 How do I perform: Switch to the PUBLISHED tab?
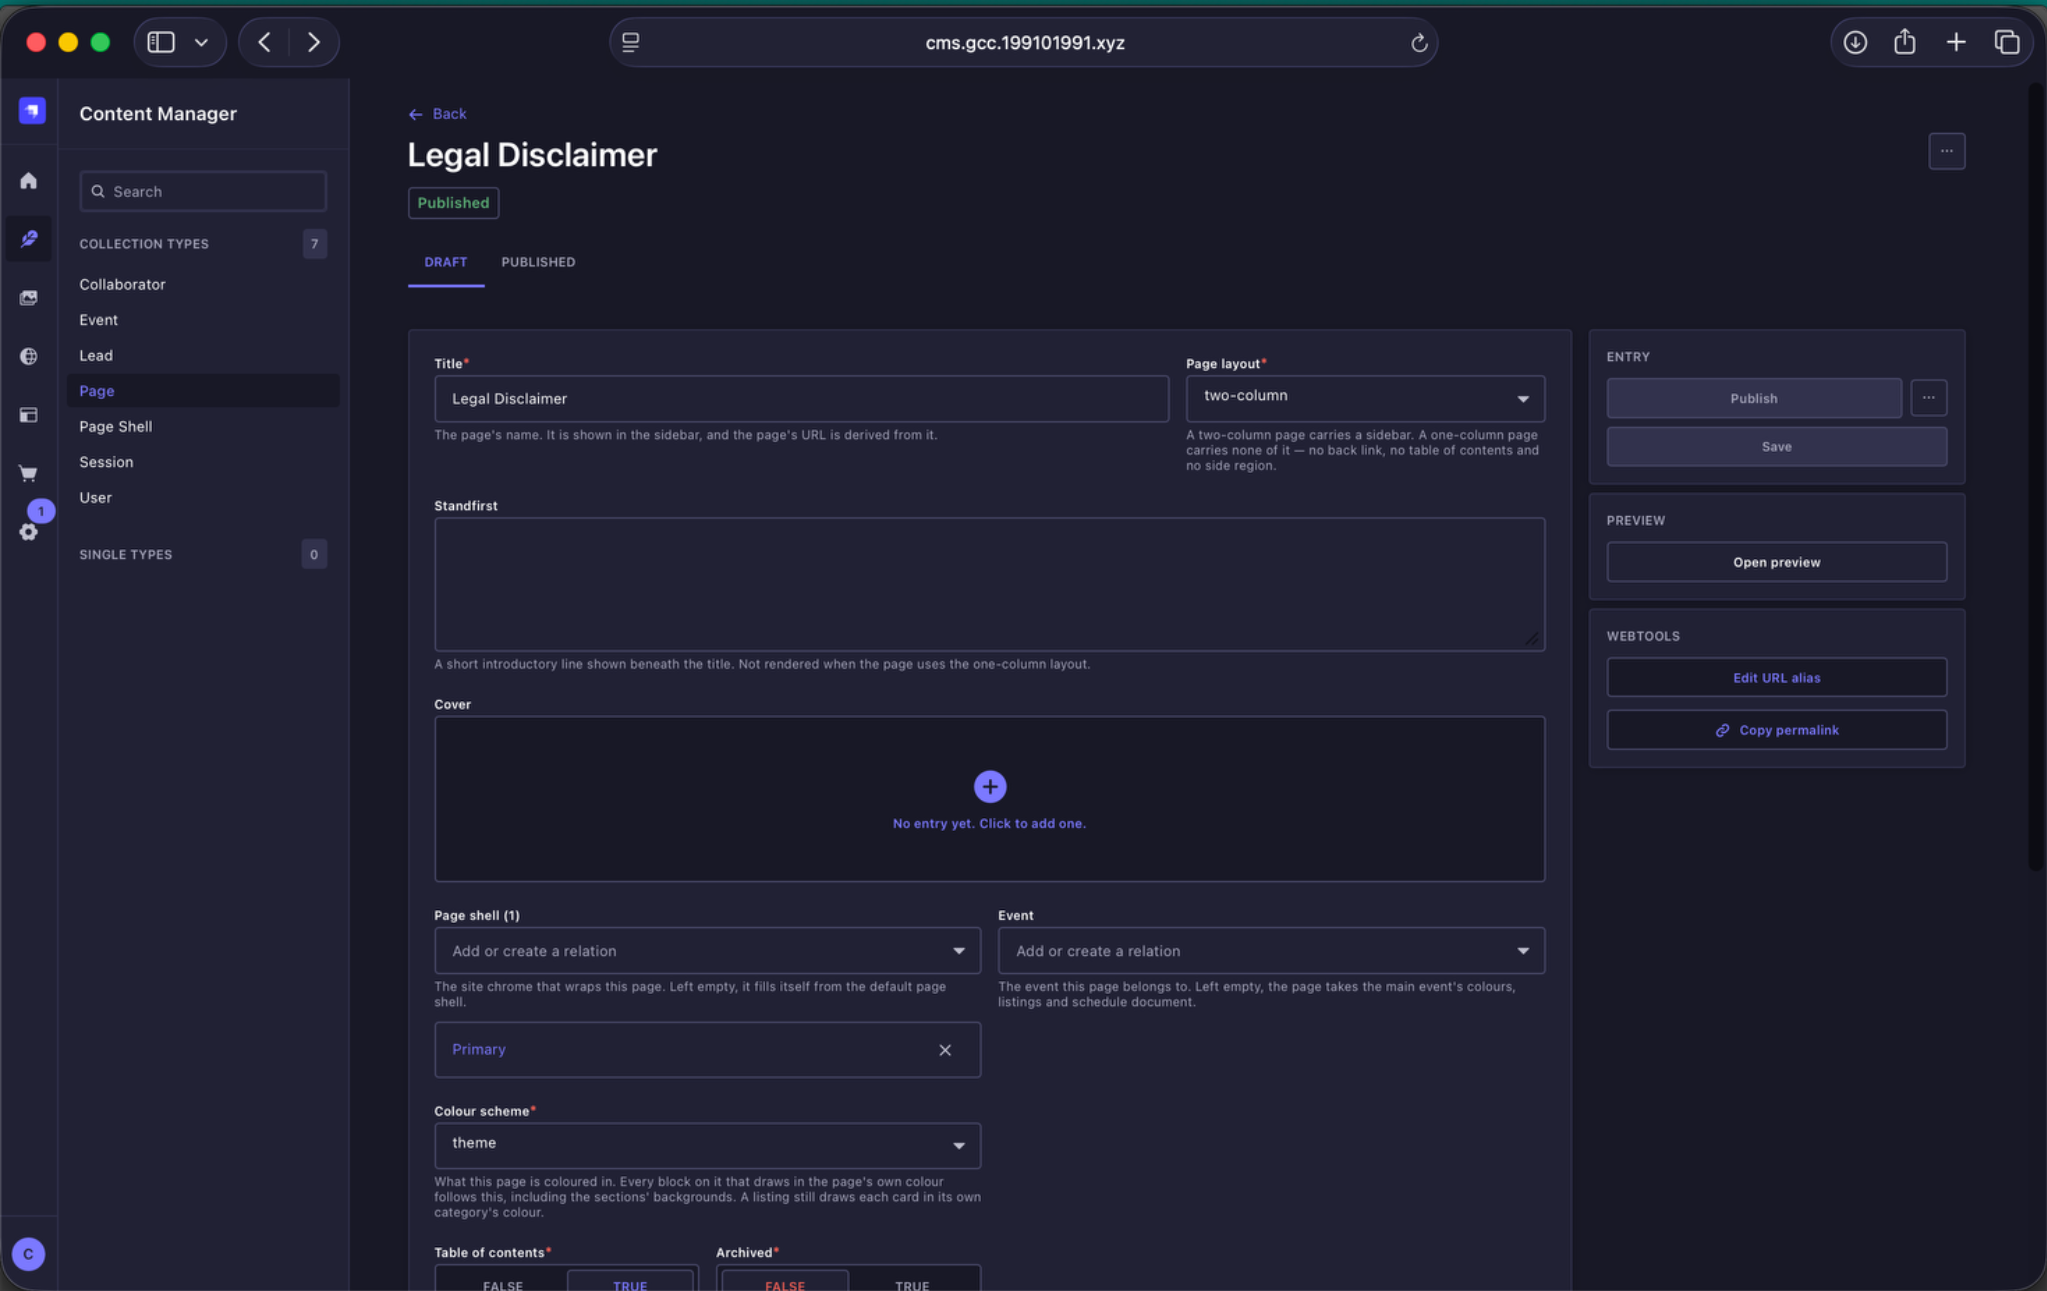pyautogui.click(x=538, y=262)
